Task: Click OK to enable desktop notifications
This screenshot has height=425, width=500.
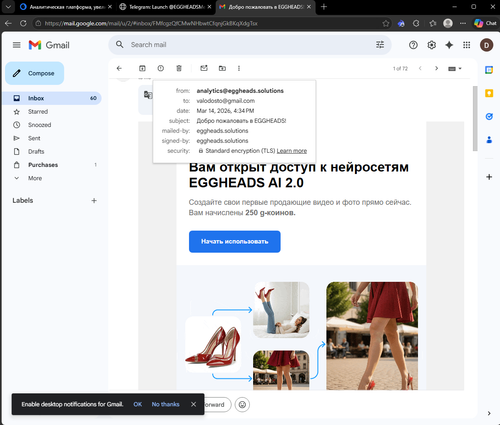Action: coord(138,404)
